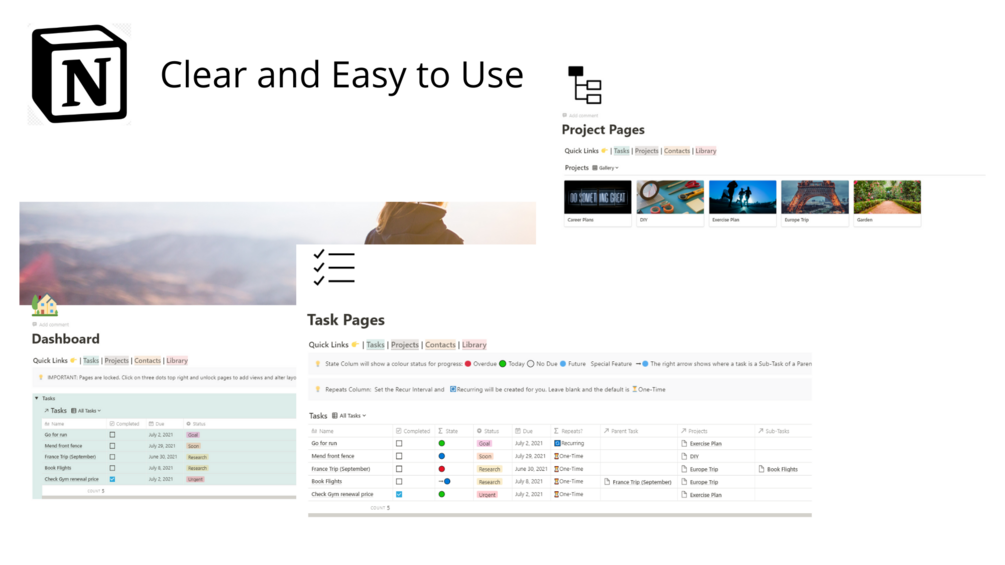Tick the Go for run checkbox in Dashboard
Screen dimensions: 1005x565
point(112,435)
